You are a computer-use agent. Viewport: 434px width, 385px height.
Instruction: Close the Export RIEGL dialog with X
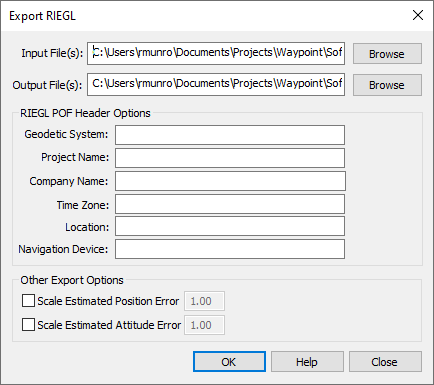point(418,15)
